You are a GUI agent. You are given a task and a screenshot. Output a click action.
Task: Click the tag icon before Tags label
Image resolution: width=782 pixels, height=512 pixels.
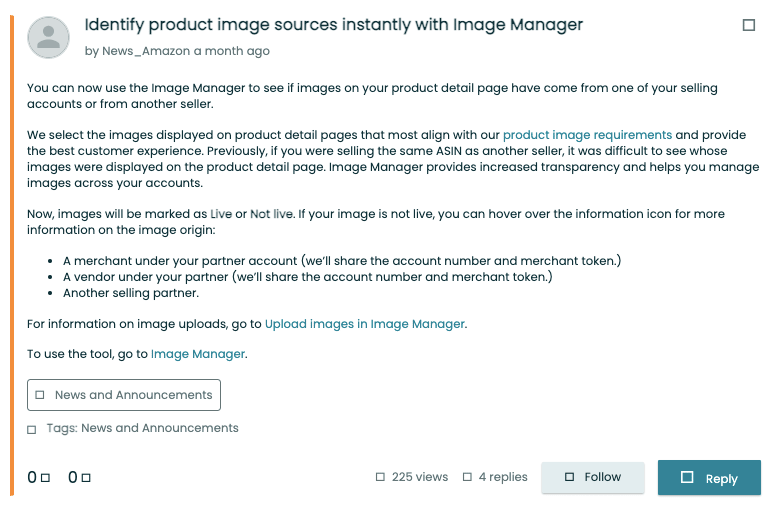32,429
